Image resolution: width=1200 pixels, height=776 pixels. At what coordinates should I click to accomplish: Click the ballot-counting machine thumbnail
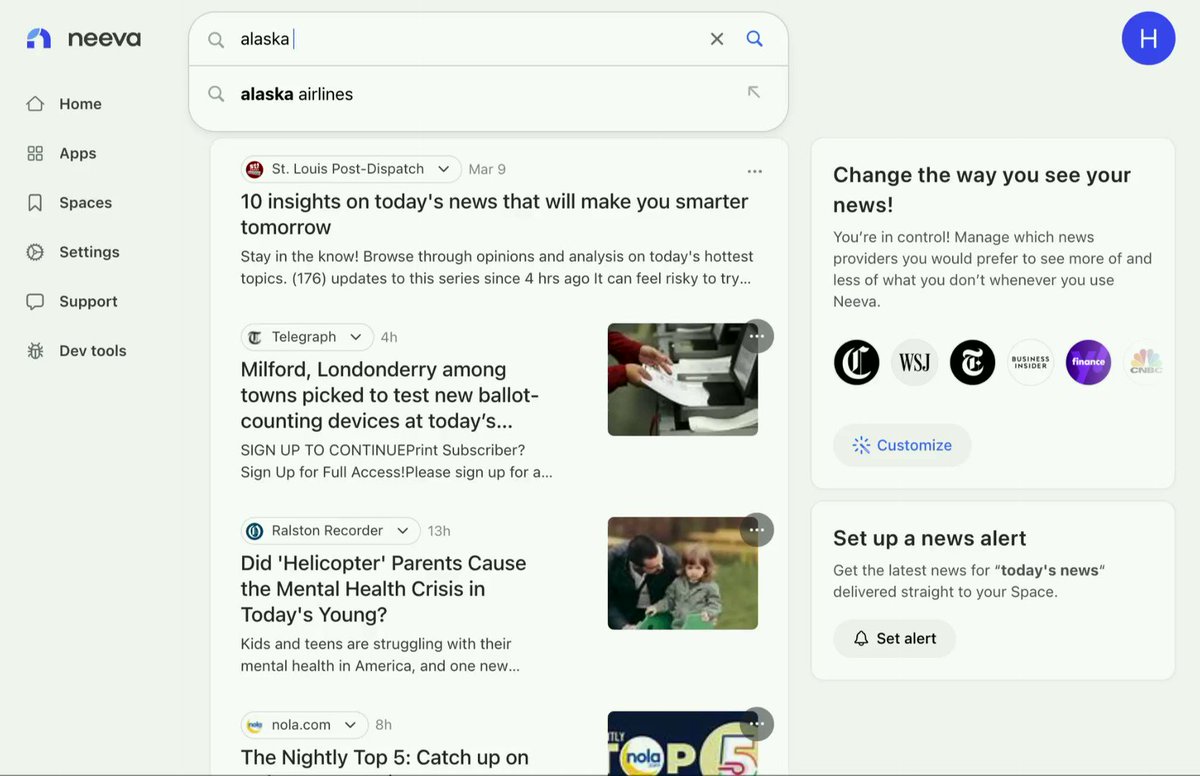[x=683, y=379]
